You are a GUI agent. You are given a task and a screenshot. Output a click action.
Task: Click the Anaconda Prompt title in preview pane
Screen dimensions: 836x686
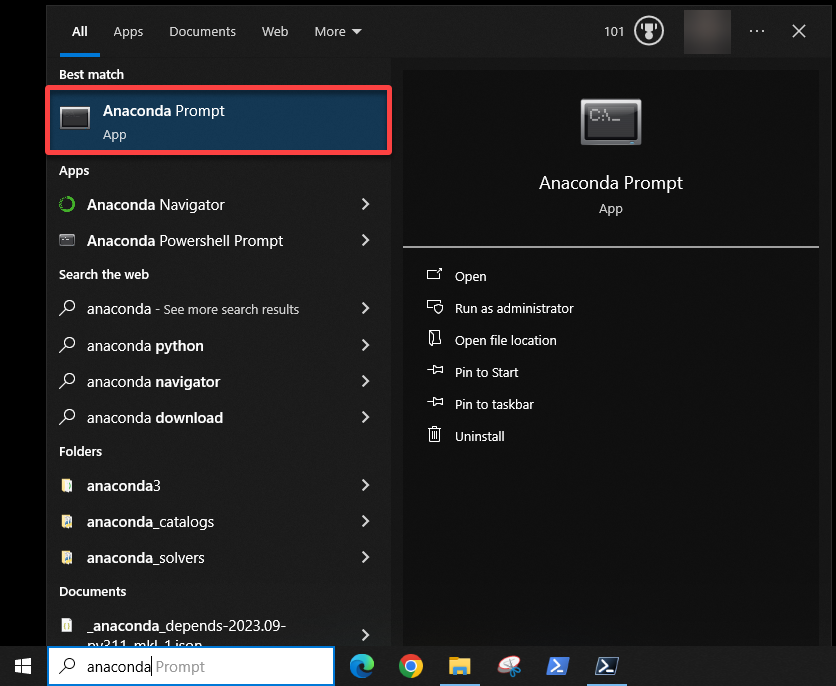click(x=610, y=183)
